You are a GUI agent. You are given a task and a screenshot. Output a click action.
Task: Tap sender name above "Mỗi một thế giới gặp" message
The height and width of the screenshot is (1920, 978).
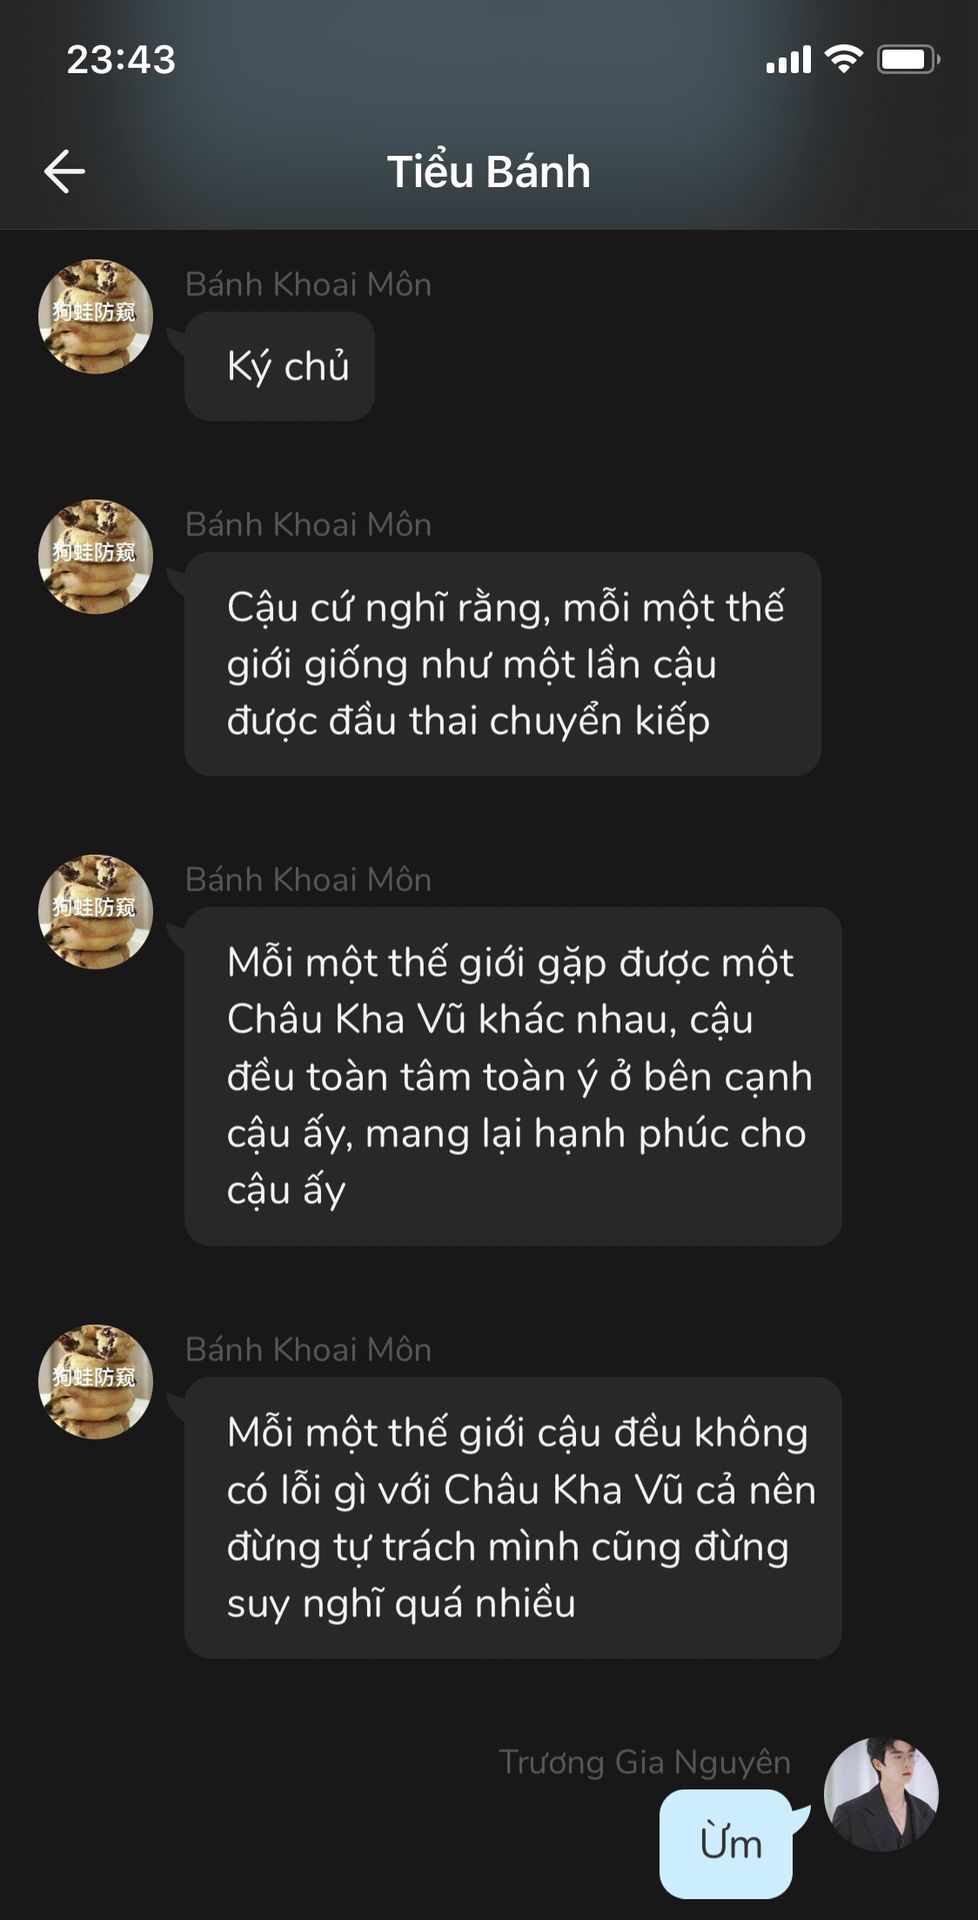pyautogui.click(x=308, y=879)
